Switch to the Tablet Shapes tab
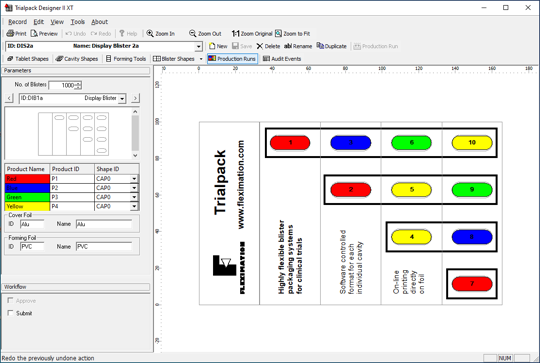Image resolution: width=540 pixels, height=363 pixels. click(28, 59)
